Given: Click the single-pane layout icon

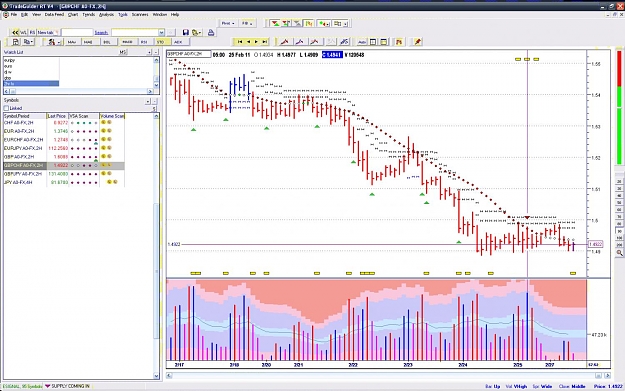Looking at the screenshot, I should (373, 41).
